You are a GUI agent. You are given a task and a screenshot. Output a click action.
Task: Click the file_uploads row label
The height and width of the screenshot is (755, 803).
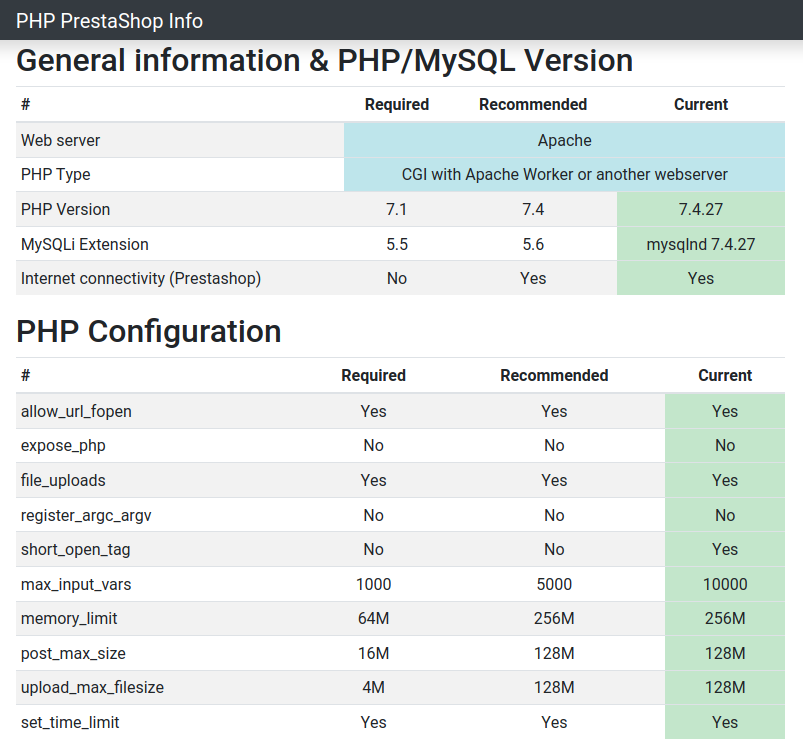pyautogui.click(x=63, y=480)
